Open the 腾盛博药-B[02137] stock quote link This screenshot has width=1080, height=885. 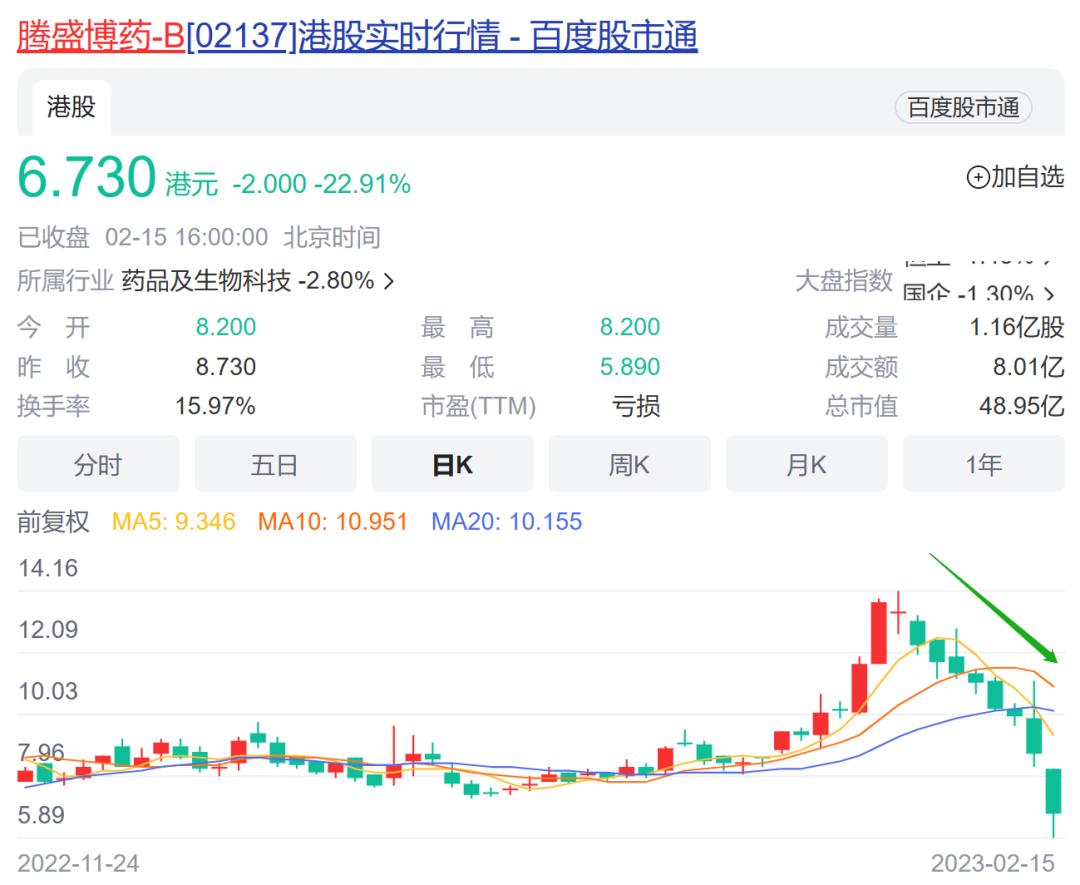point(357,36)
